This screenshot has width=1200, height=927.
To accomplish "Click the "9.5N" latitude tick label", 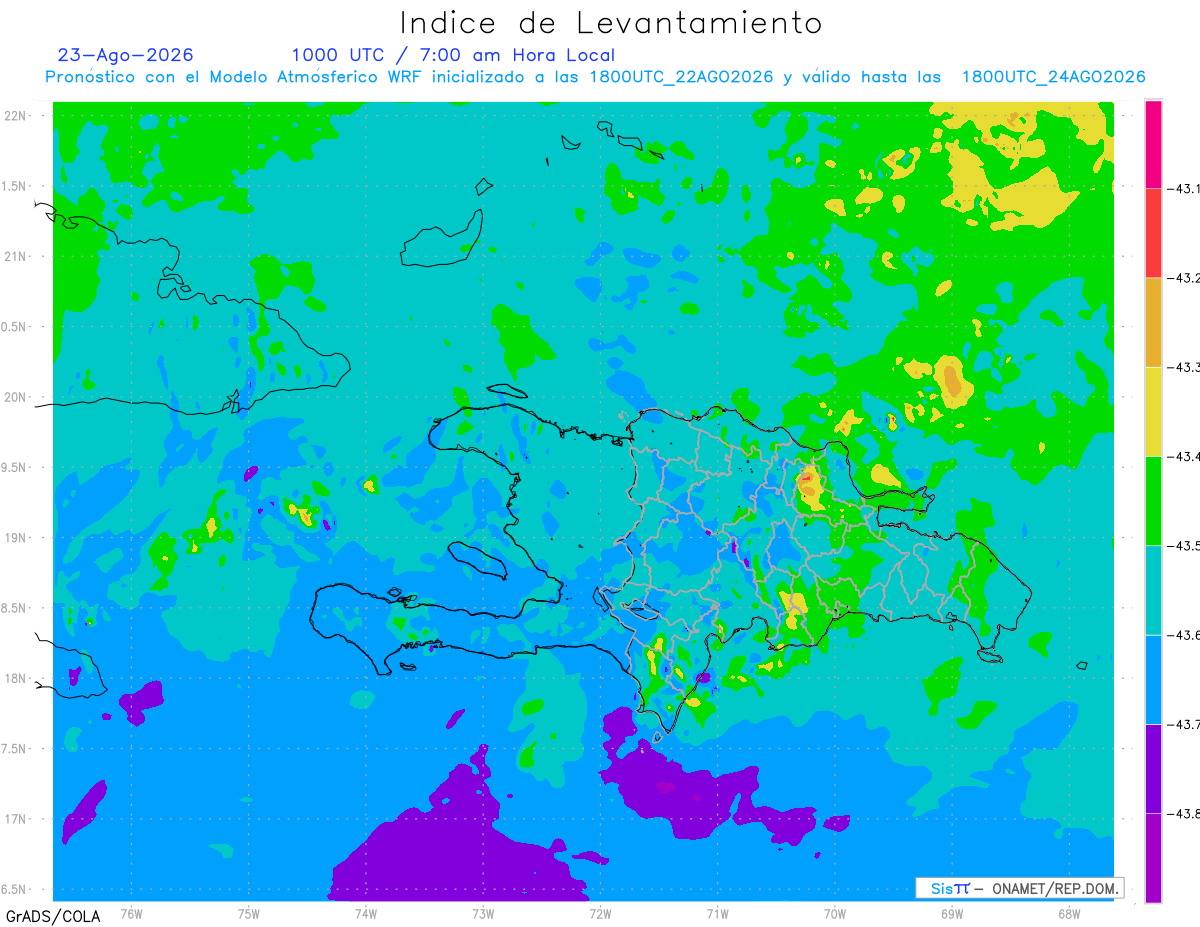I will pyautogui.click(x=15, y=468).
